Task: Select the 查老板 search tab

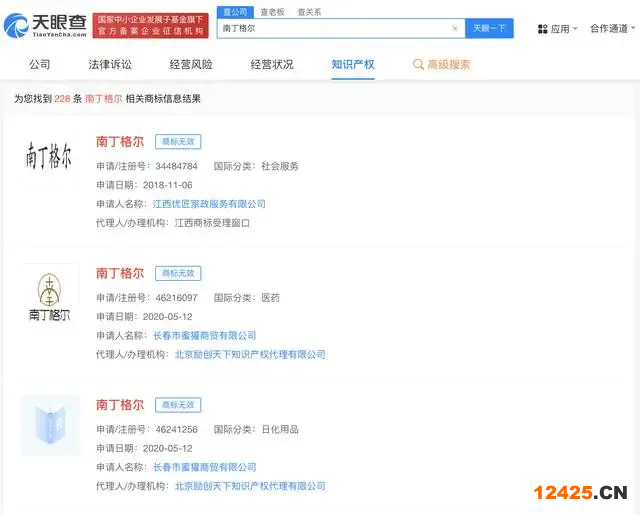Action: click(x=272, y=12)
